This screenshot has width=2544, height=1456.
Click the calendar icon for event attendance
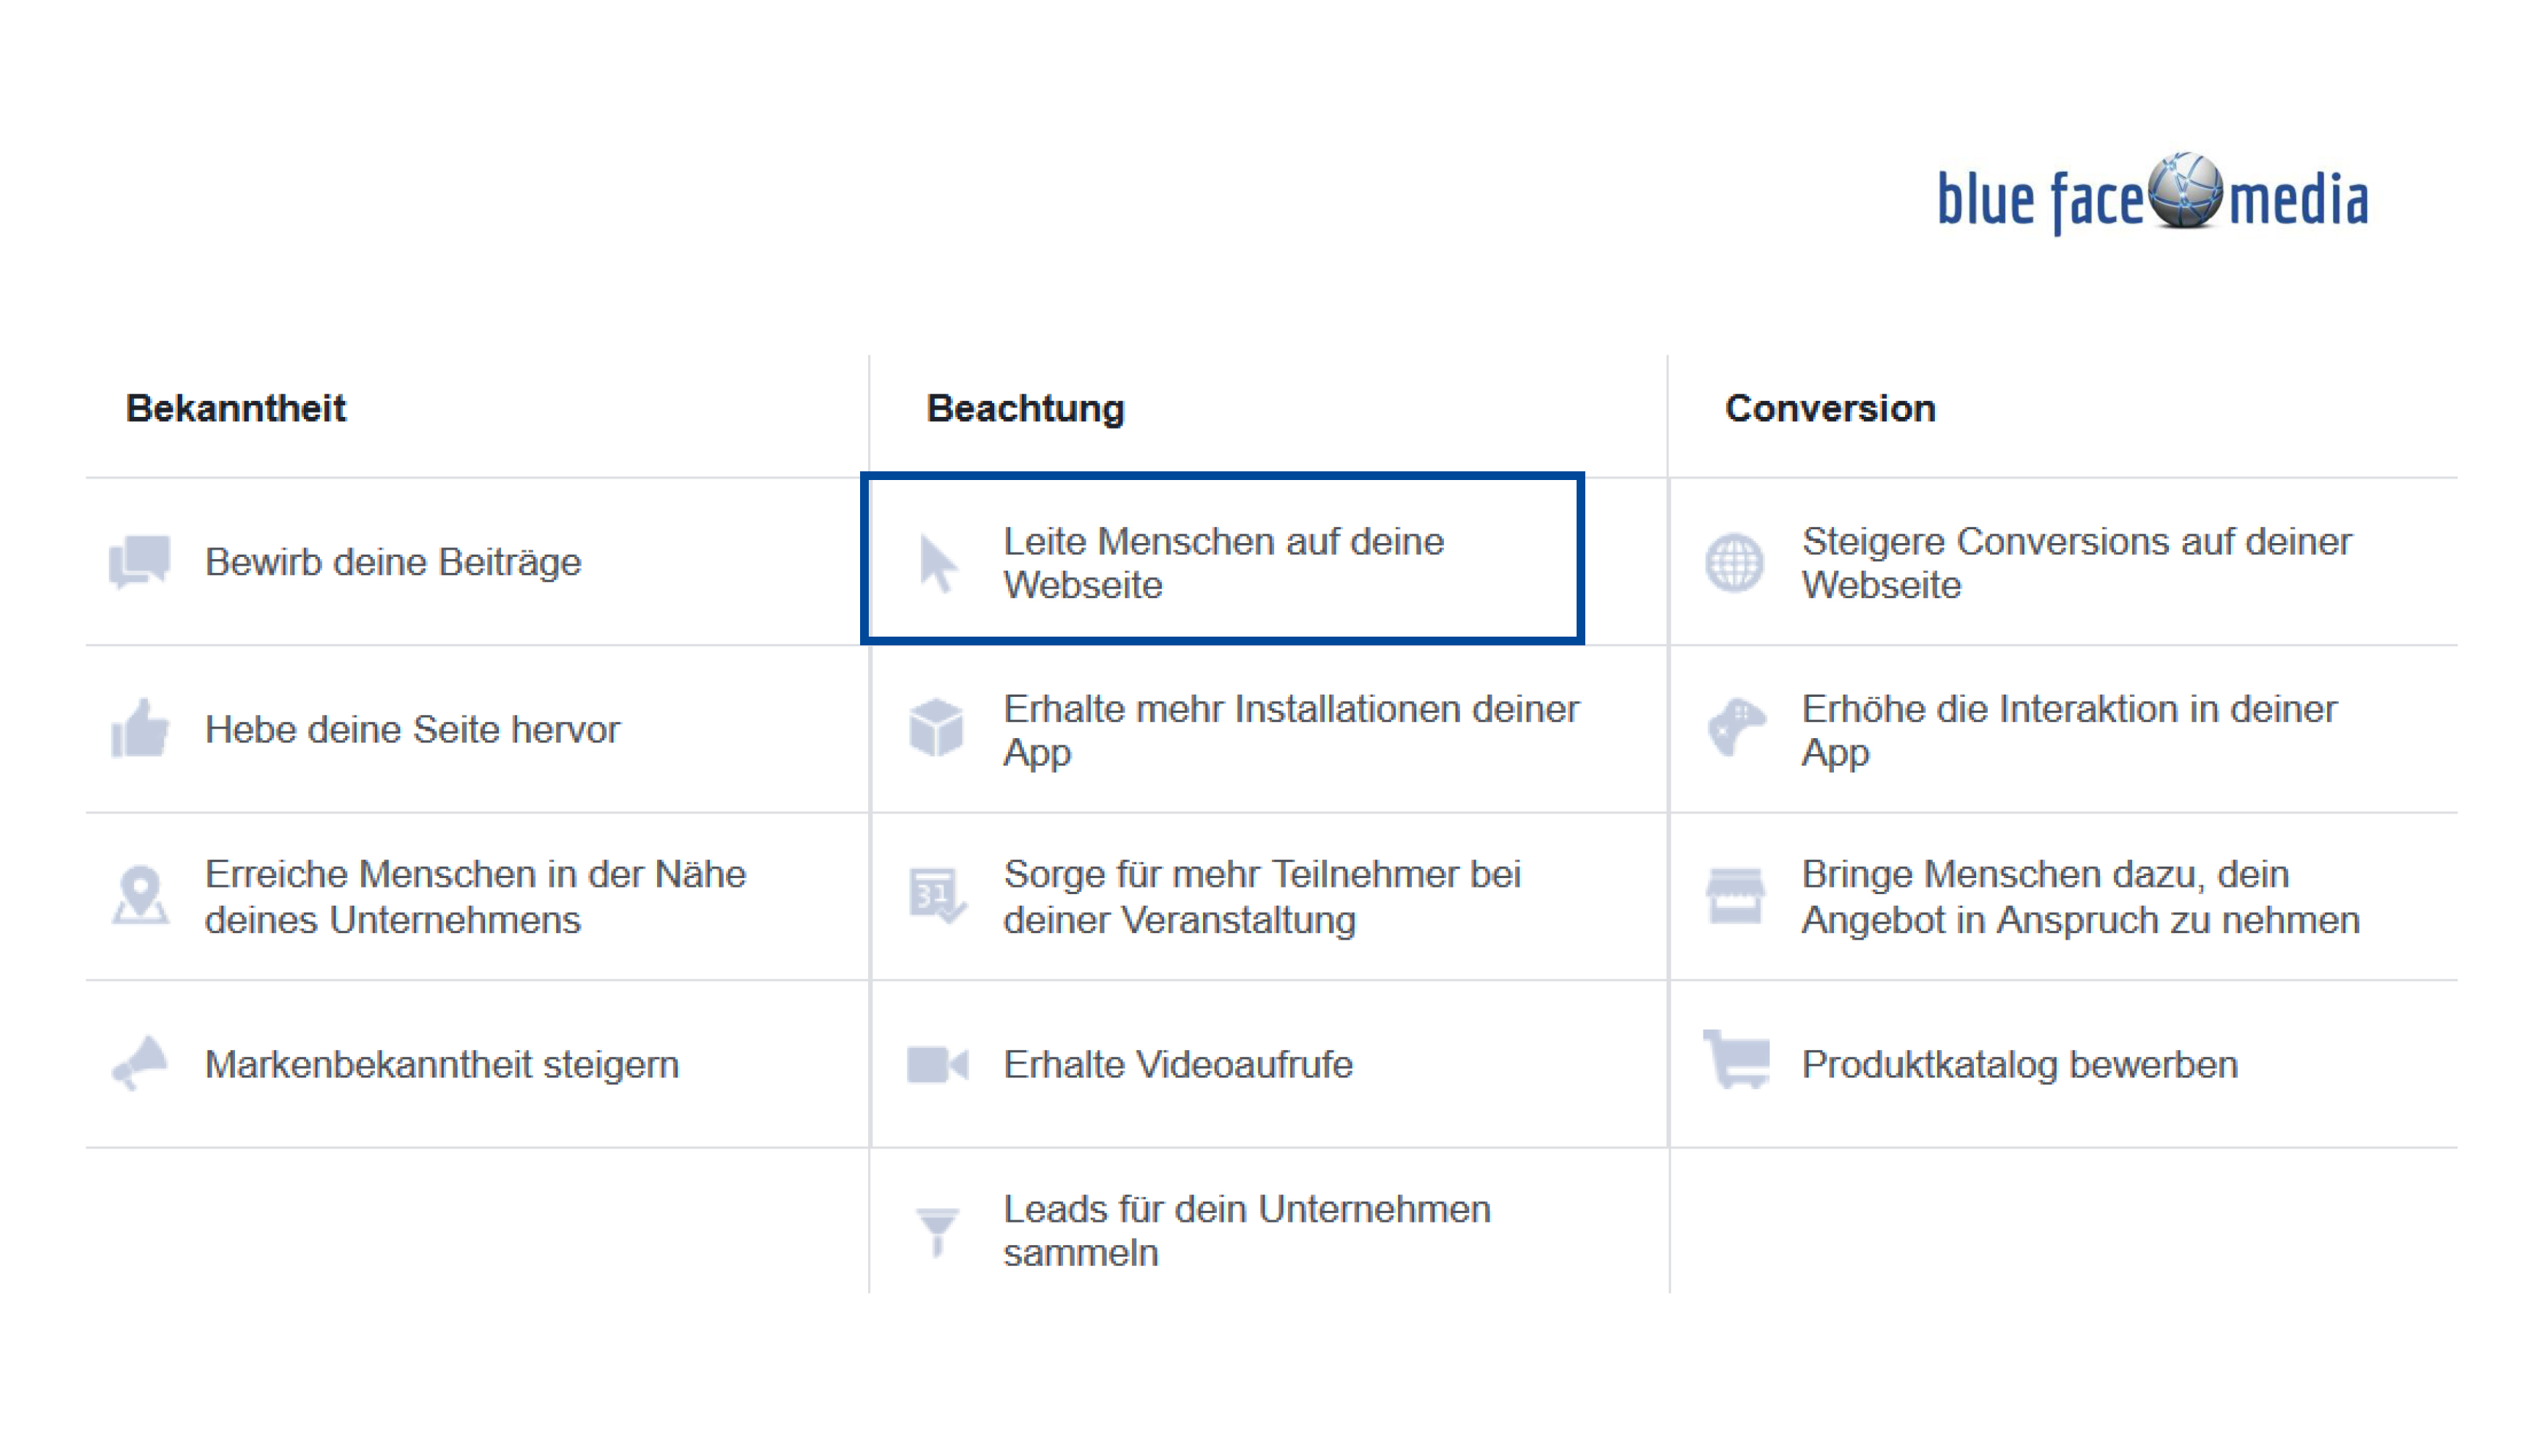point(937,895)
